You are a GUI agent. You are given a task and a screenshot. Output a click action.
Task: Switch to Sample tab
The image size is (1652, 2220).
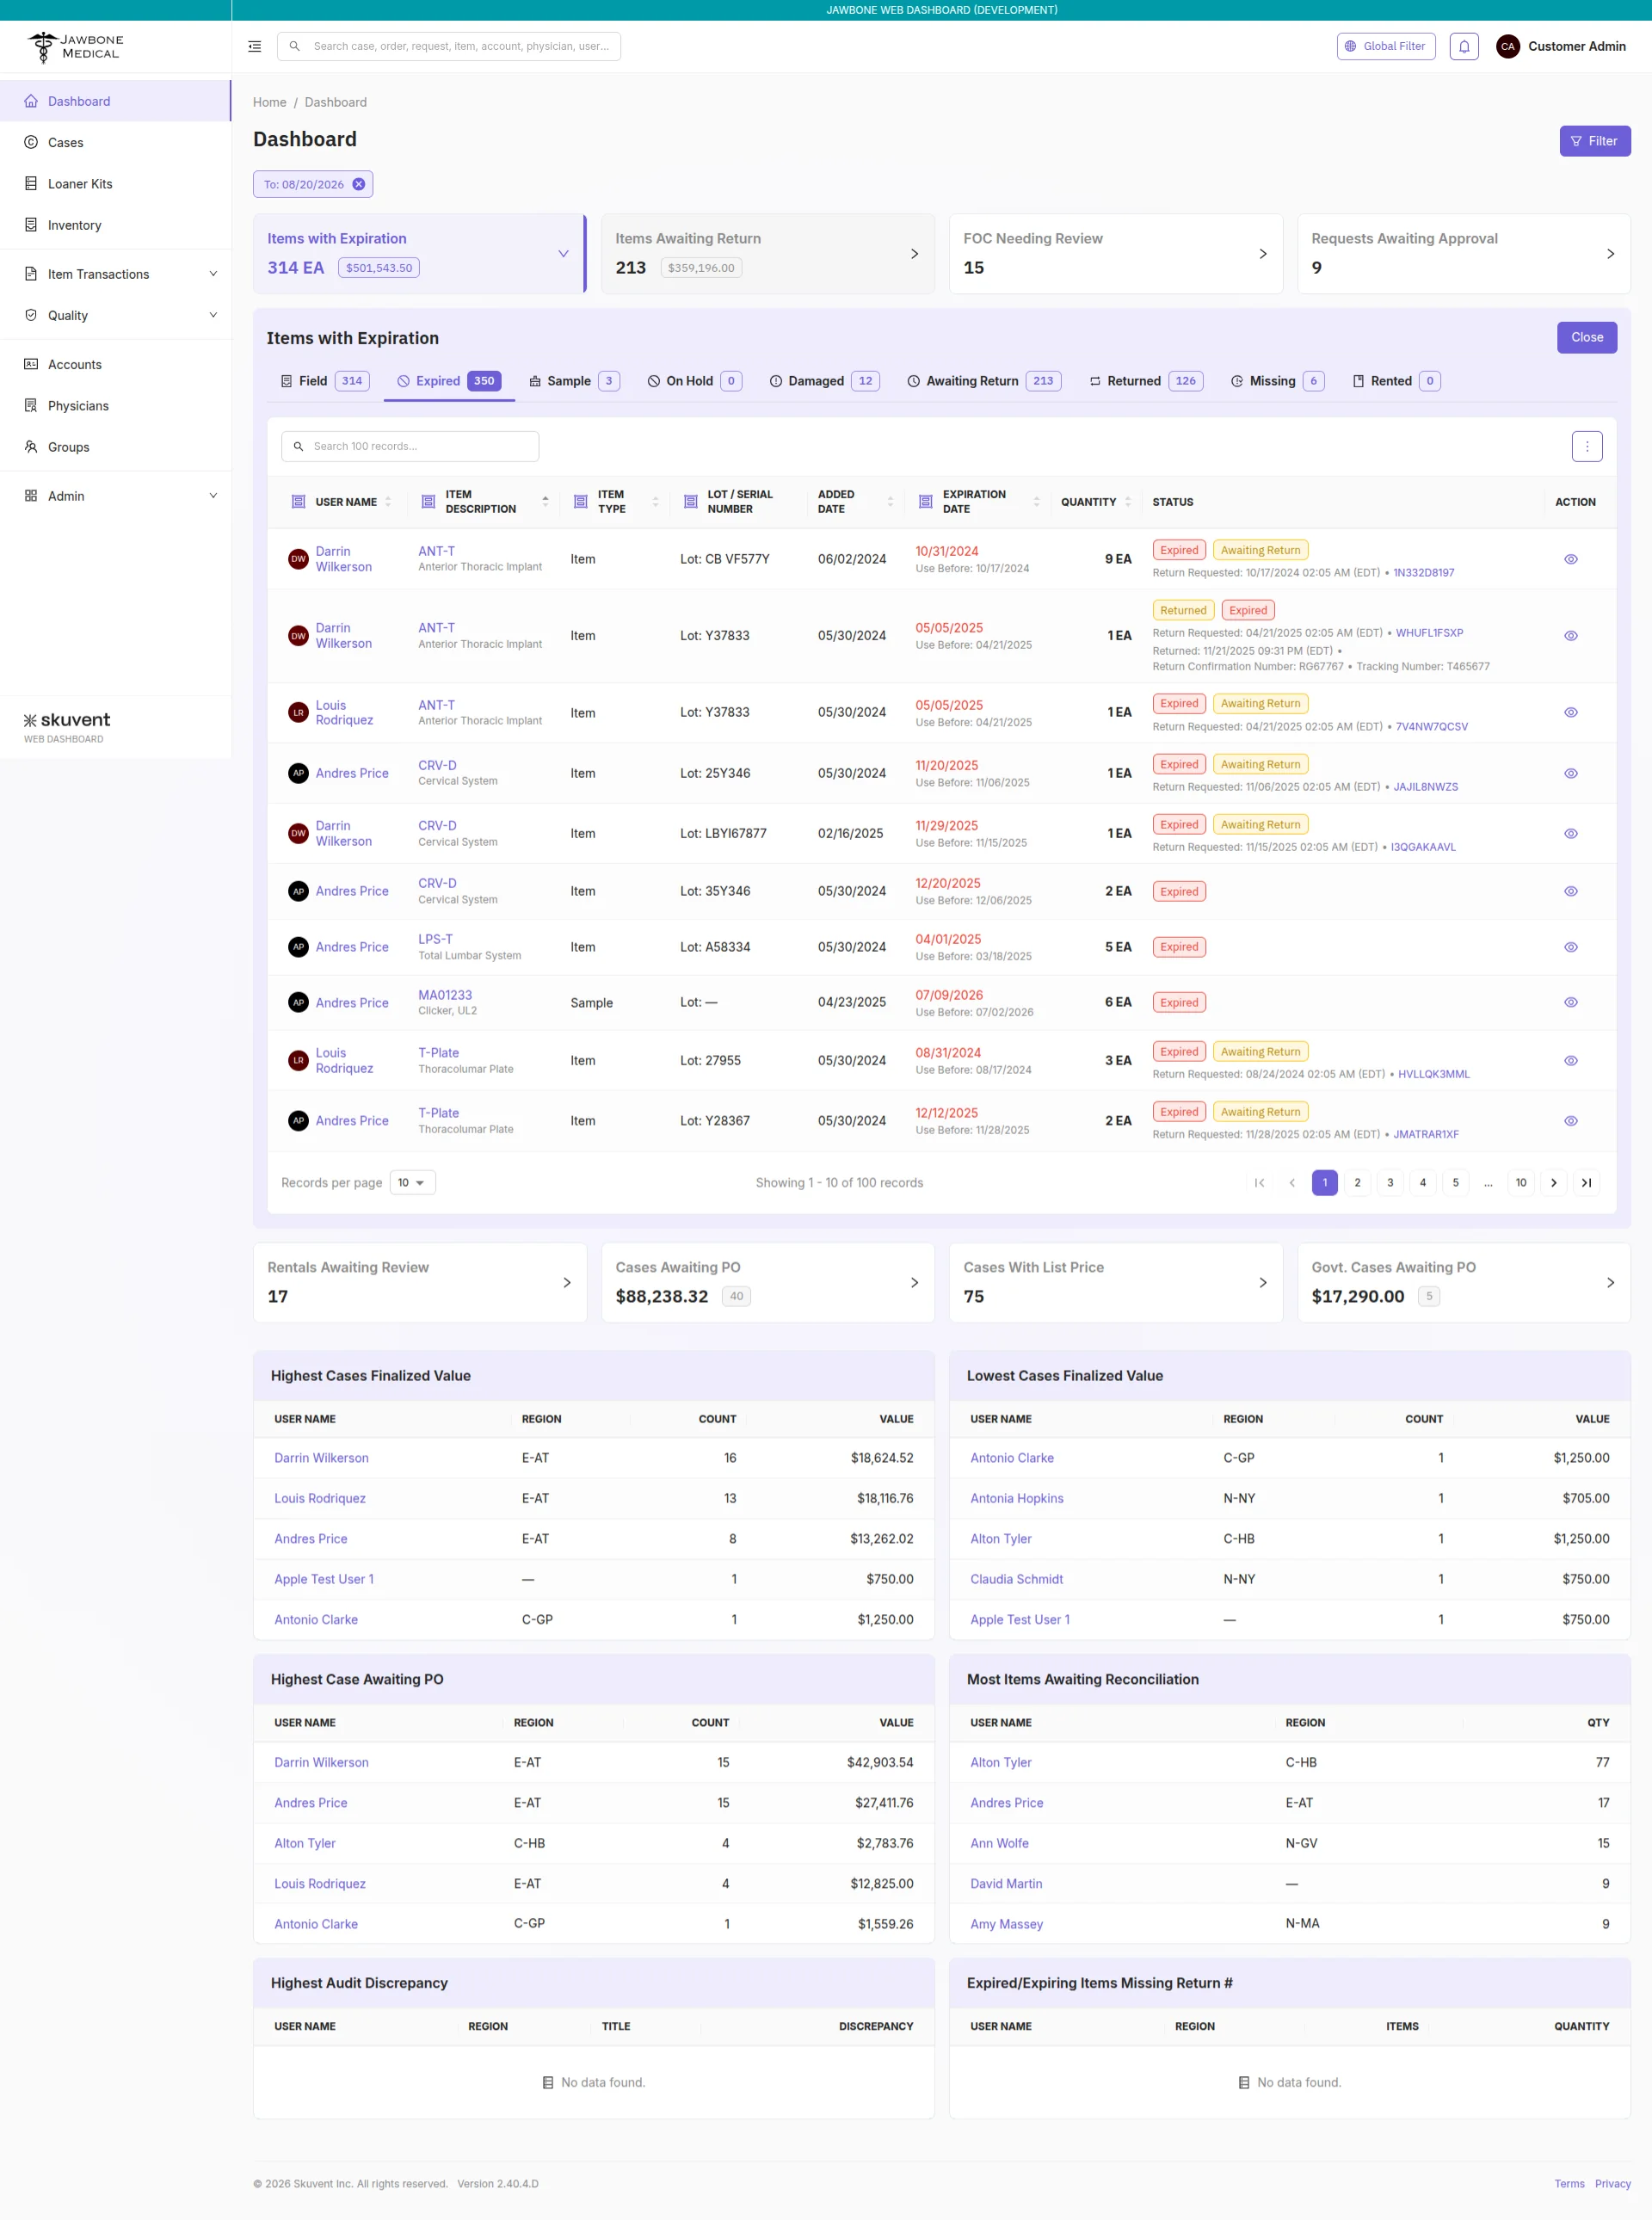[574, 381]
